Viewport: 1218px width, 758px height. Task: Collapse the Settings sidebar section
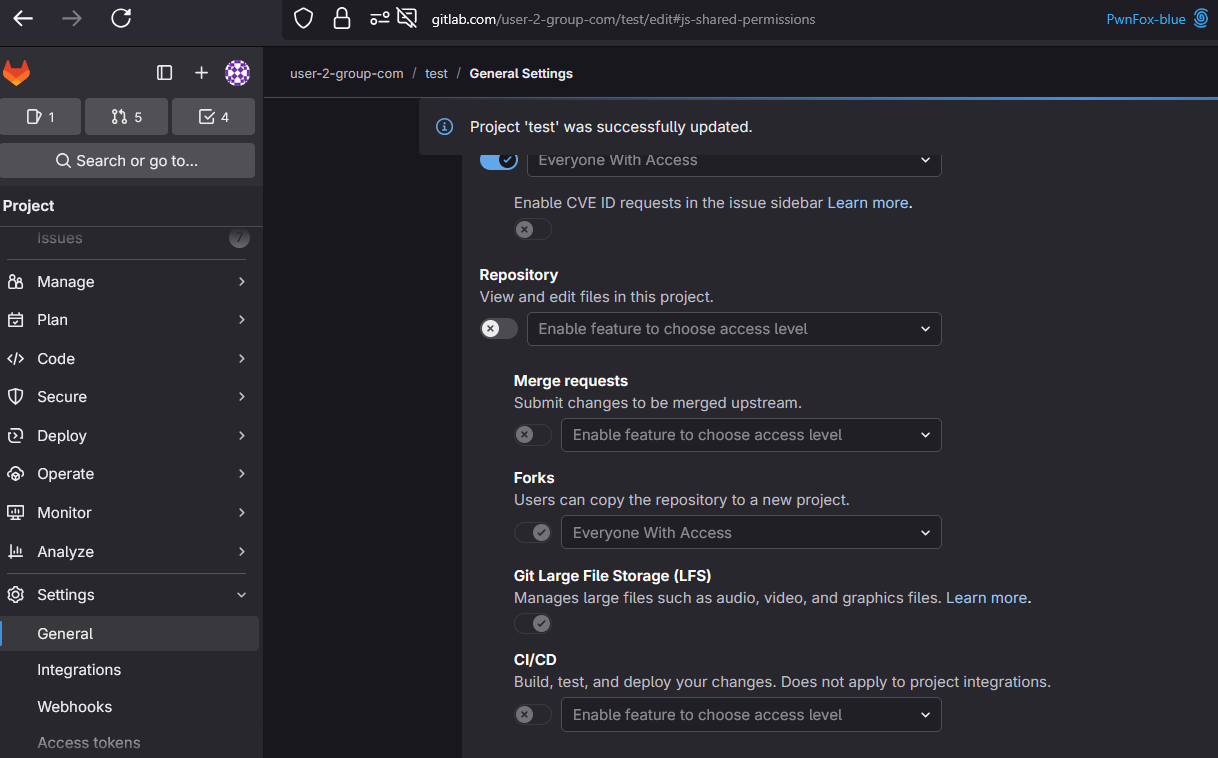tap(128, 595)
